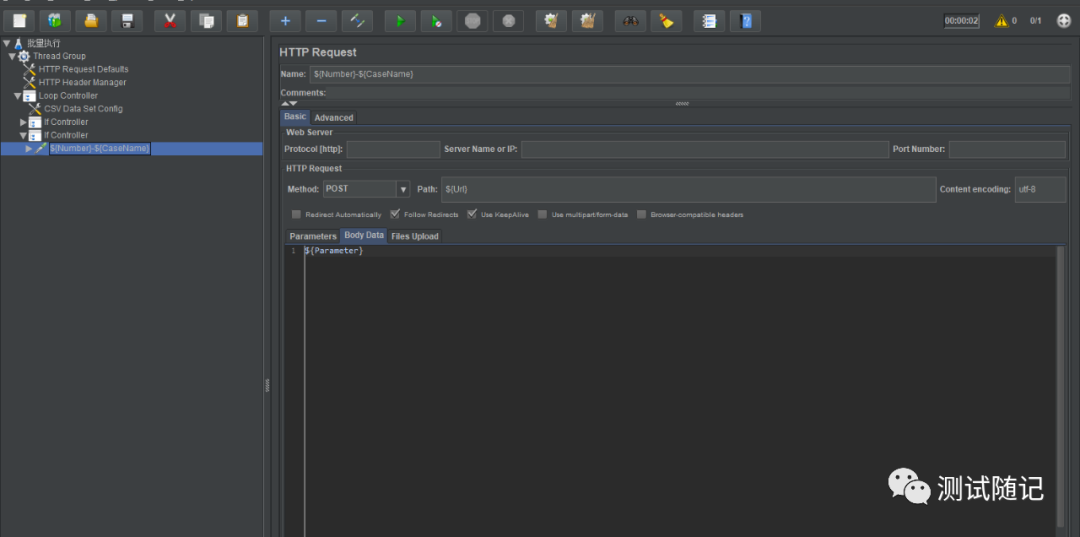Open search with binoculars icon
The height and width of the screenshot is (537, 1080).
[x=630, y=21]
